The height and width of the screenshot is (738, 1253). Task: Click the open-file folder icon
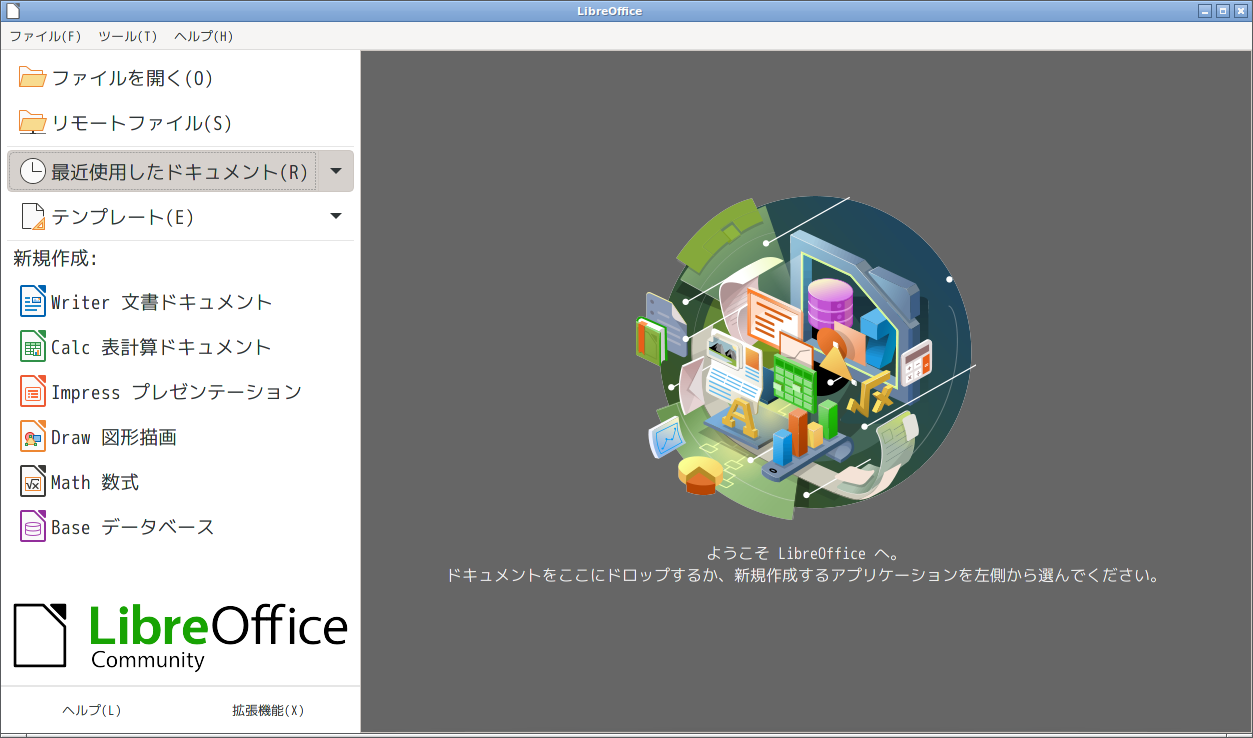point(33,78)
